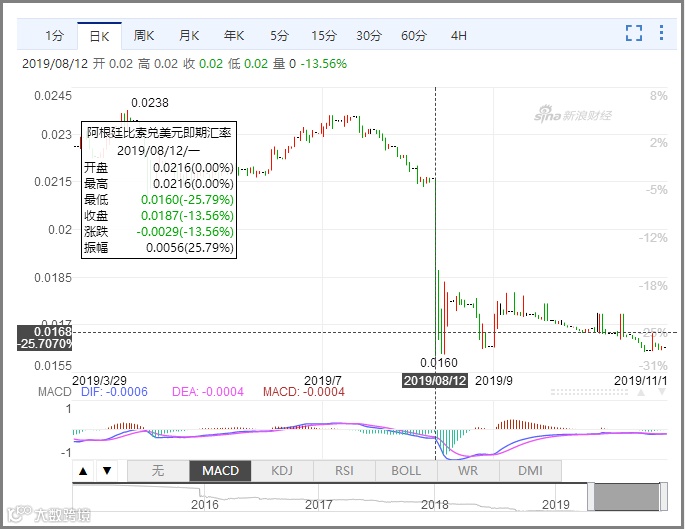Select the 5分 interval tab
The image size is (685, 529).
point(279,35)
